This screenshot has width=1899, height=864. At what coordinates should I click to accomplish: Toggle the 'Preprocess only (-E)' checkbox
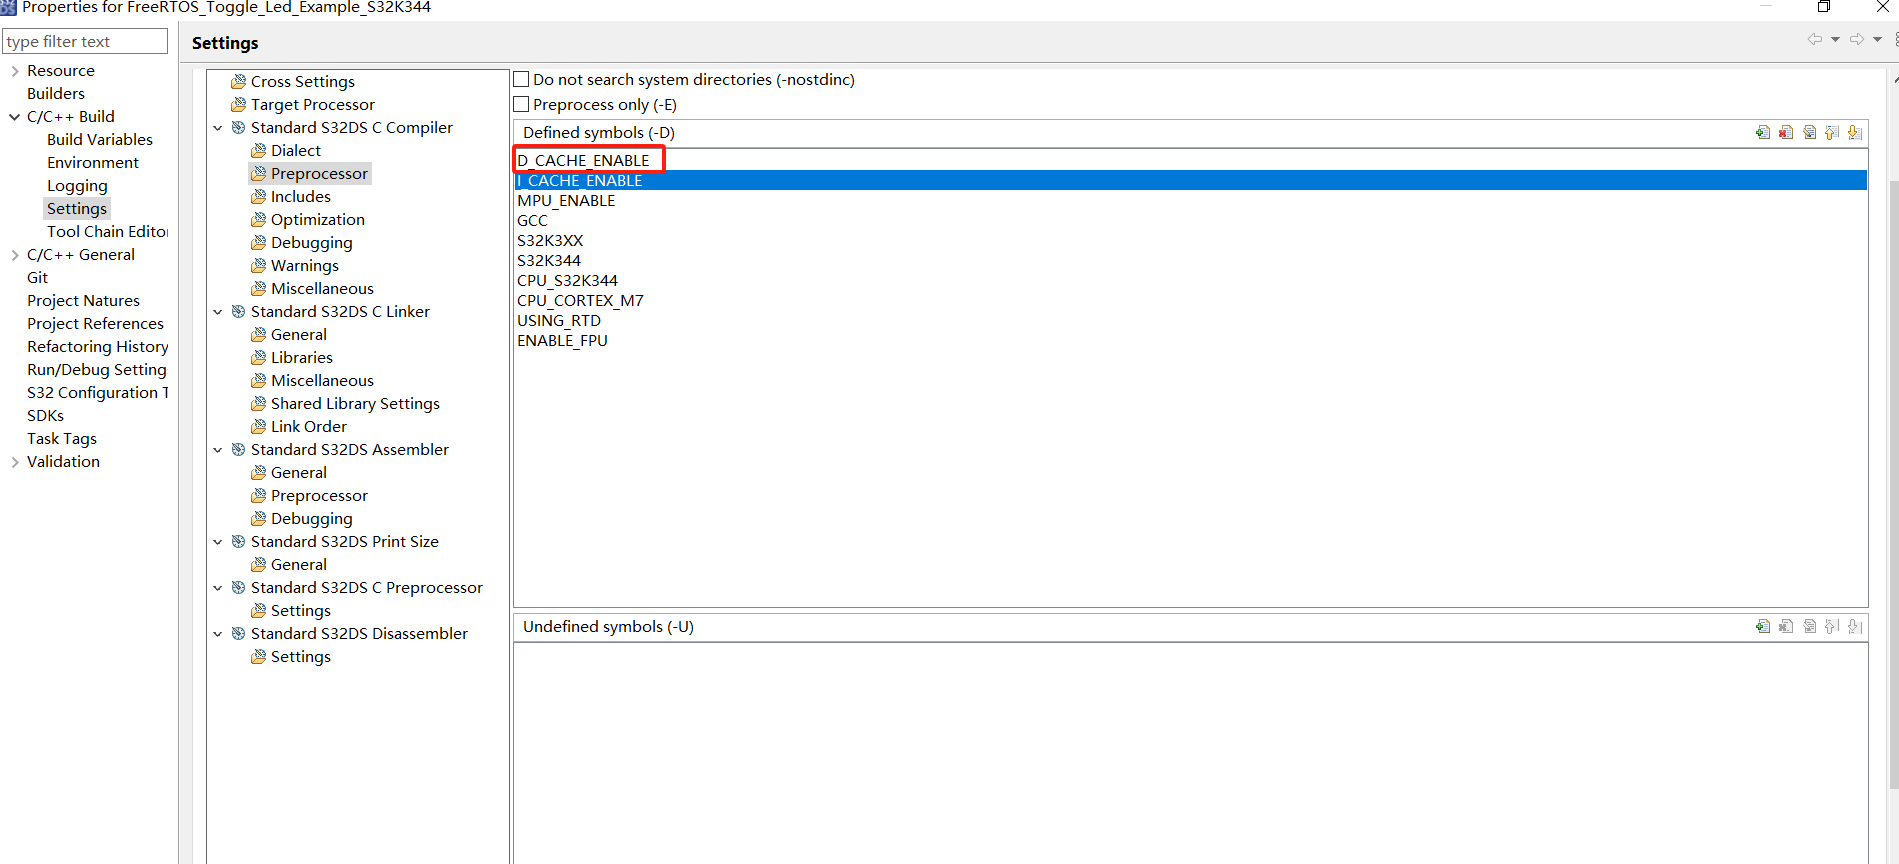pyautogui.click(x=521, y=104)
